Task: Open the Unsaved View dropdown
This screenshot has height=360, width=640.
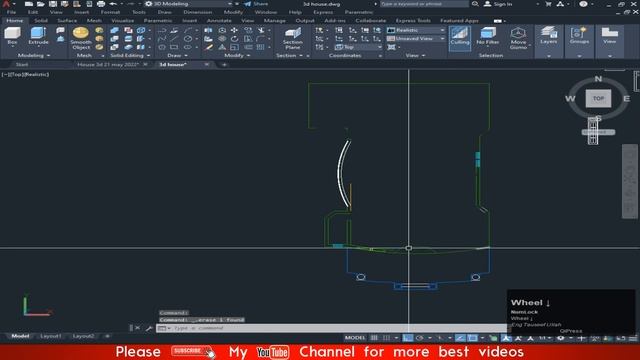Action: tap(416, 38)
